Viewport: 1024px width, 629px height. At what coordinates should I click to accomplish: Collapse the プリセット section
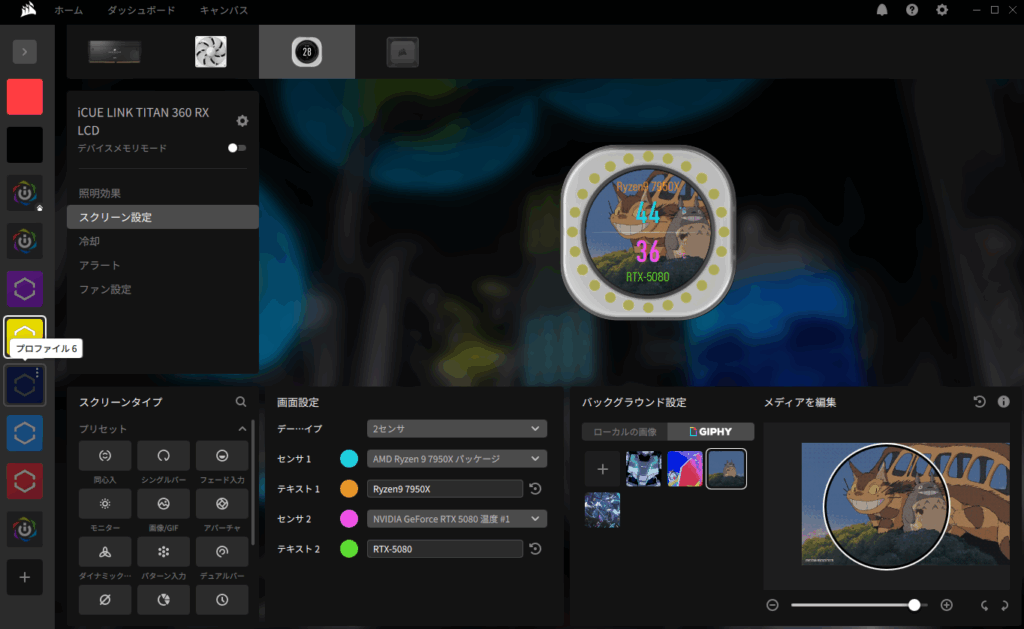point(242,429)
